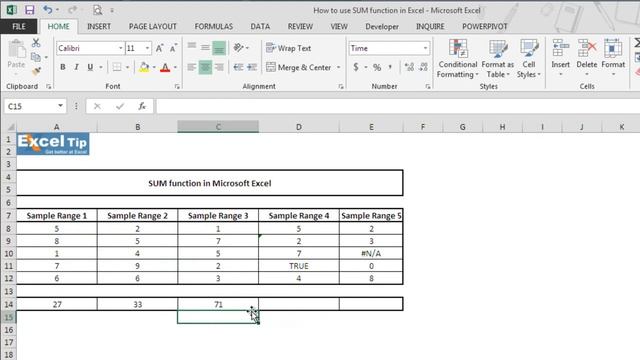Viewport: 640px width, 360px height.
Task: Decrease decimal places
Action: pos(423,67)
